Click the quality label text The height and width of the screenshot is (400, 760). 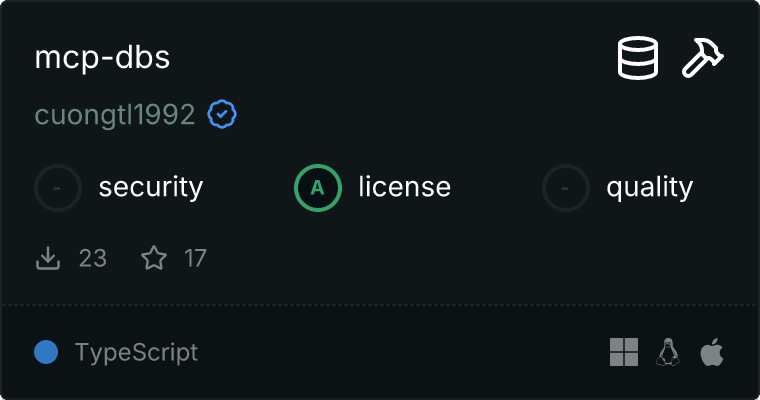(x=650, y=188)
